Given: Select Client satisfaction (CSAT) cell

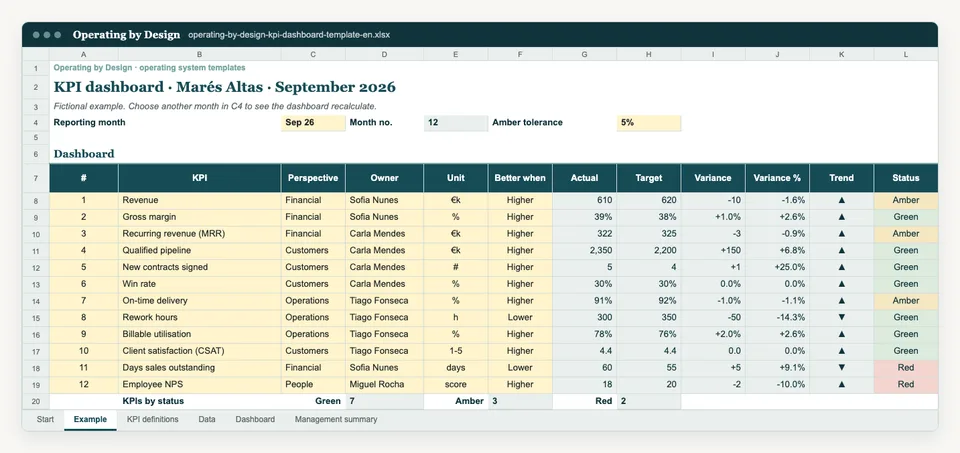Looking at the screenshot, I should point(200,351).
